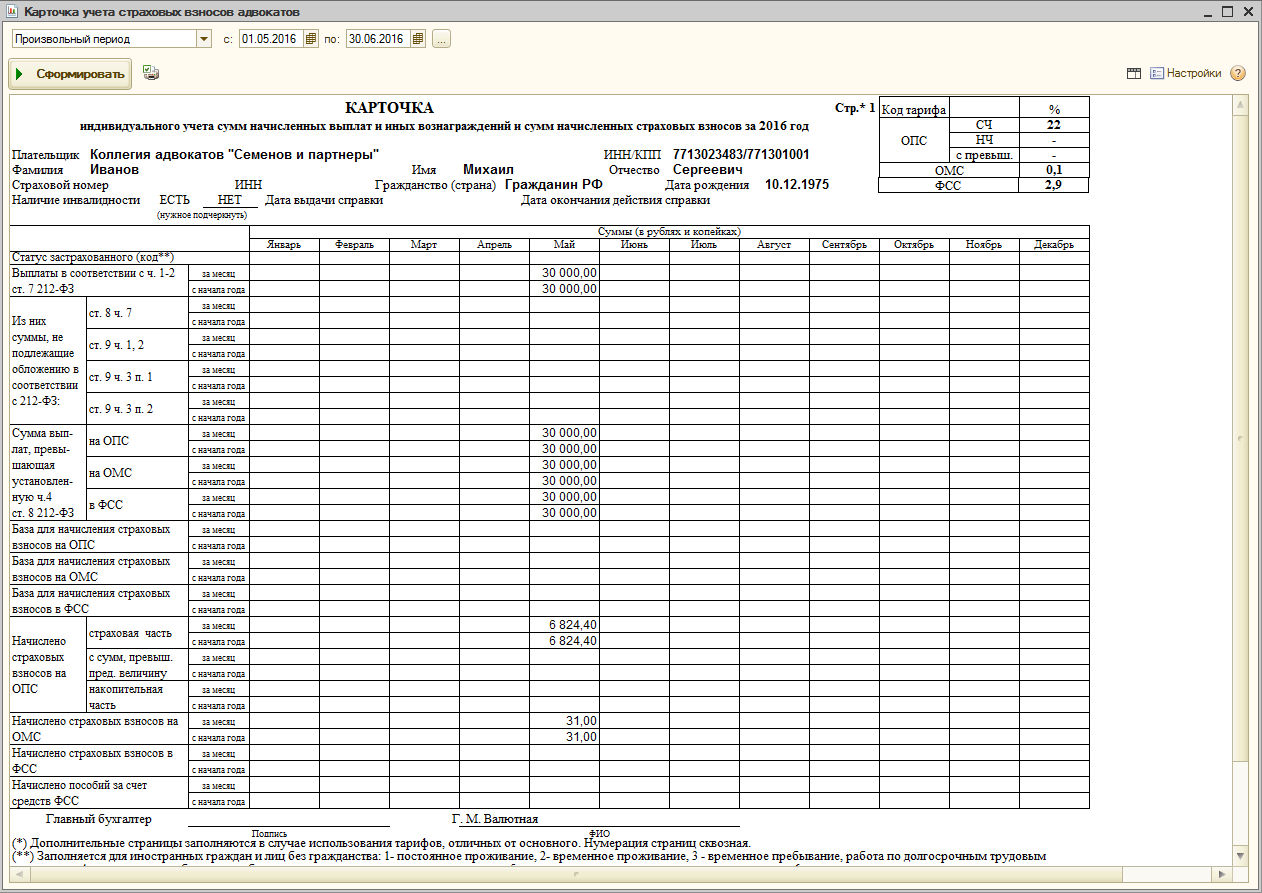Click the end date field 30.06.2016
Screen dimensions: 1262x893
[378, 39]
